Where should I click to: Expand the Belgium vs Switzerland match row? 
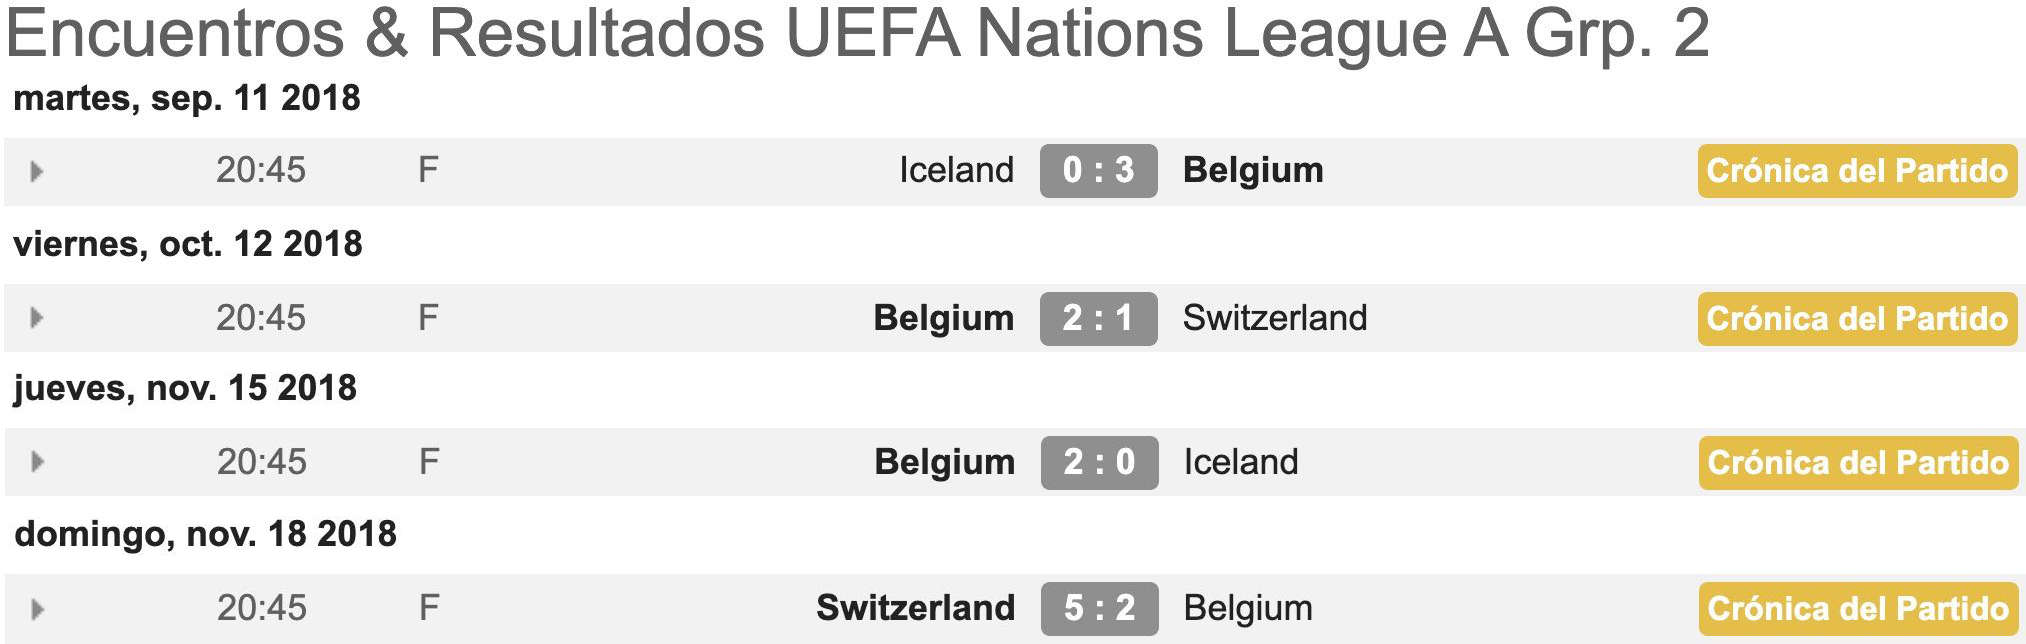tap(37, 318)
